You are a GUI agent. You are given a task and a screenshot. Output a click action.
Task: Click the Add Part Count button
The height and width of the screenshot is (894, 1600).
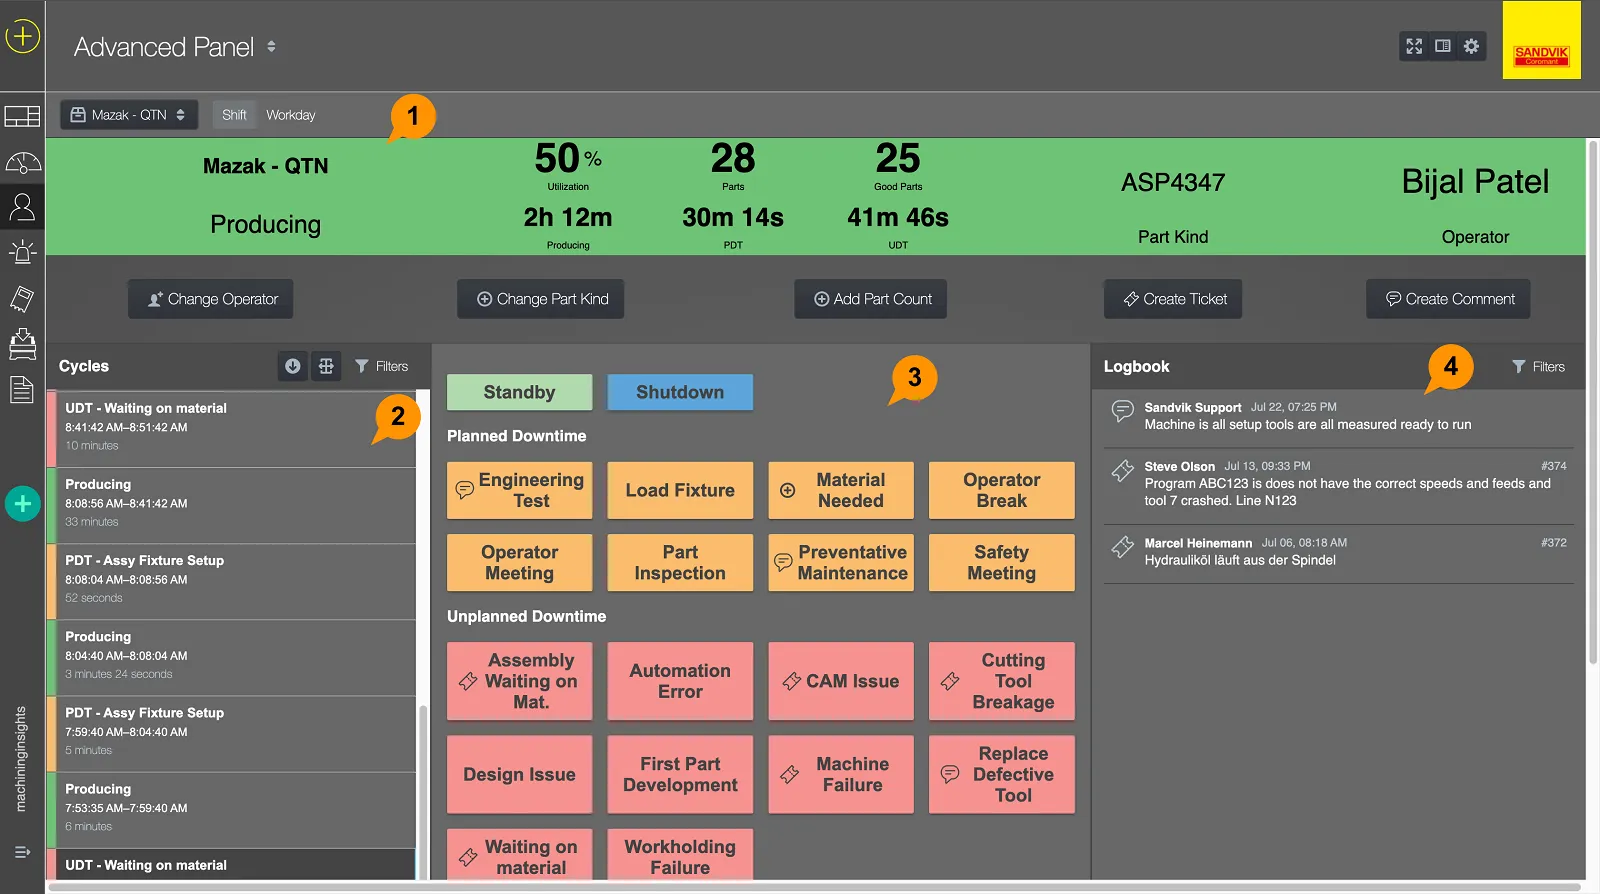click(x=871, y=299)
